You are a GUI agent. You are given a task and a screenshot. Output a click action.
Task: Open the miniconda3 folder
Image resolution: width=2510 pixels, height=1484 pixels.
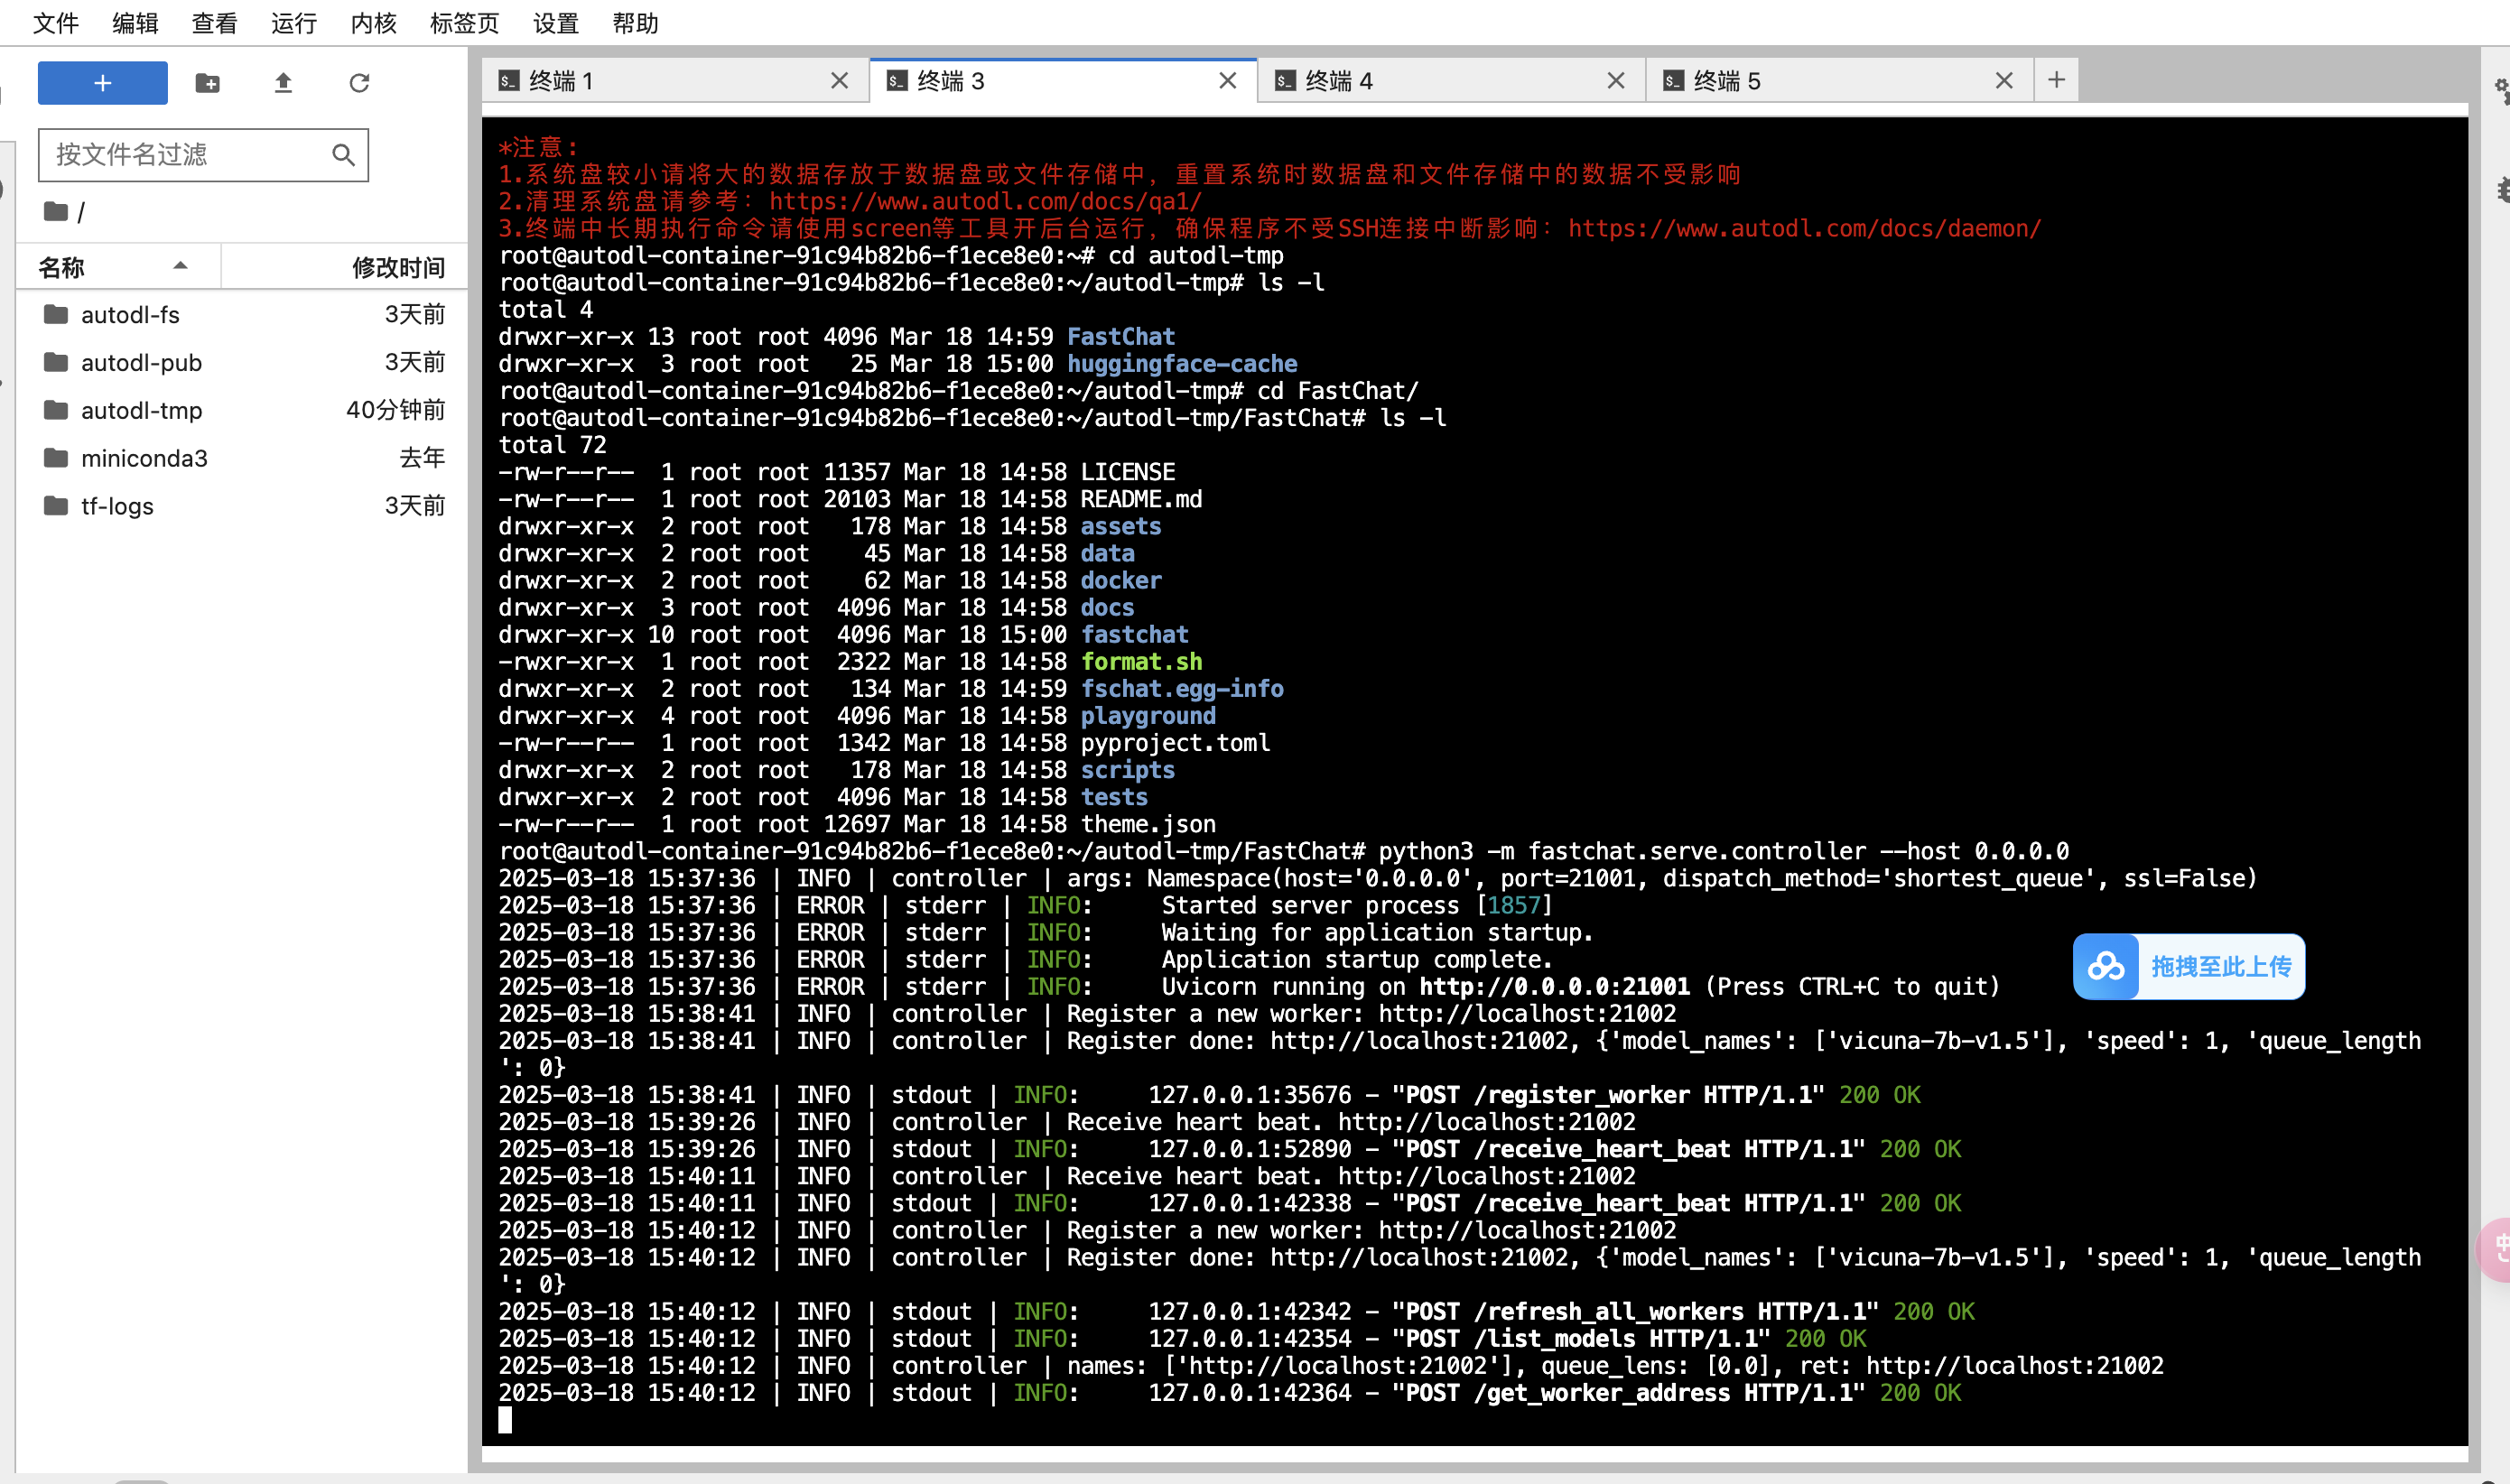pyautogui.click(x=144, y=458)
